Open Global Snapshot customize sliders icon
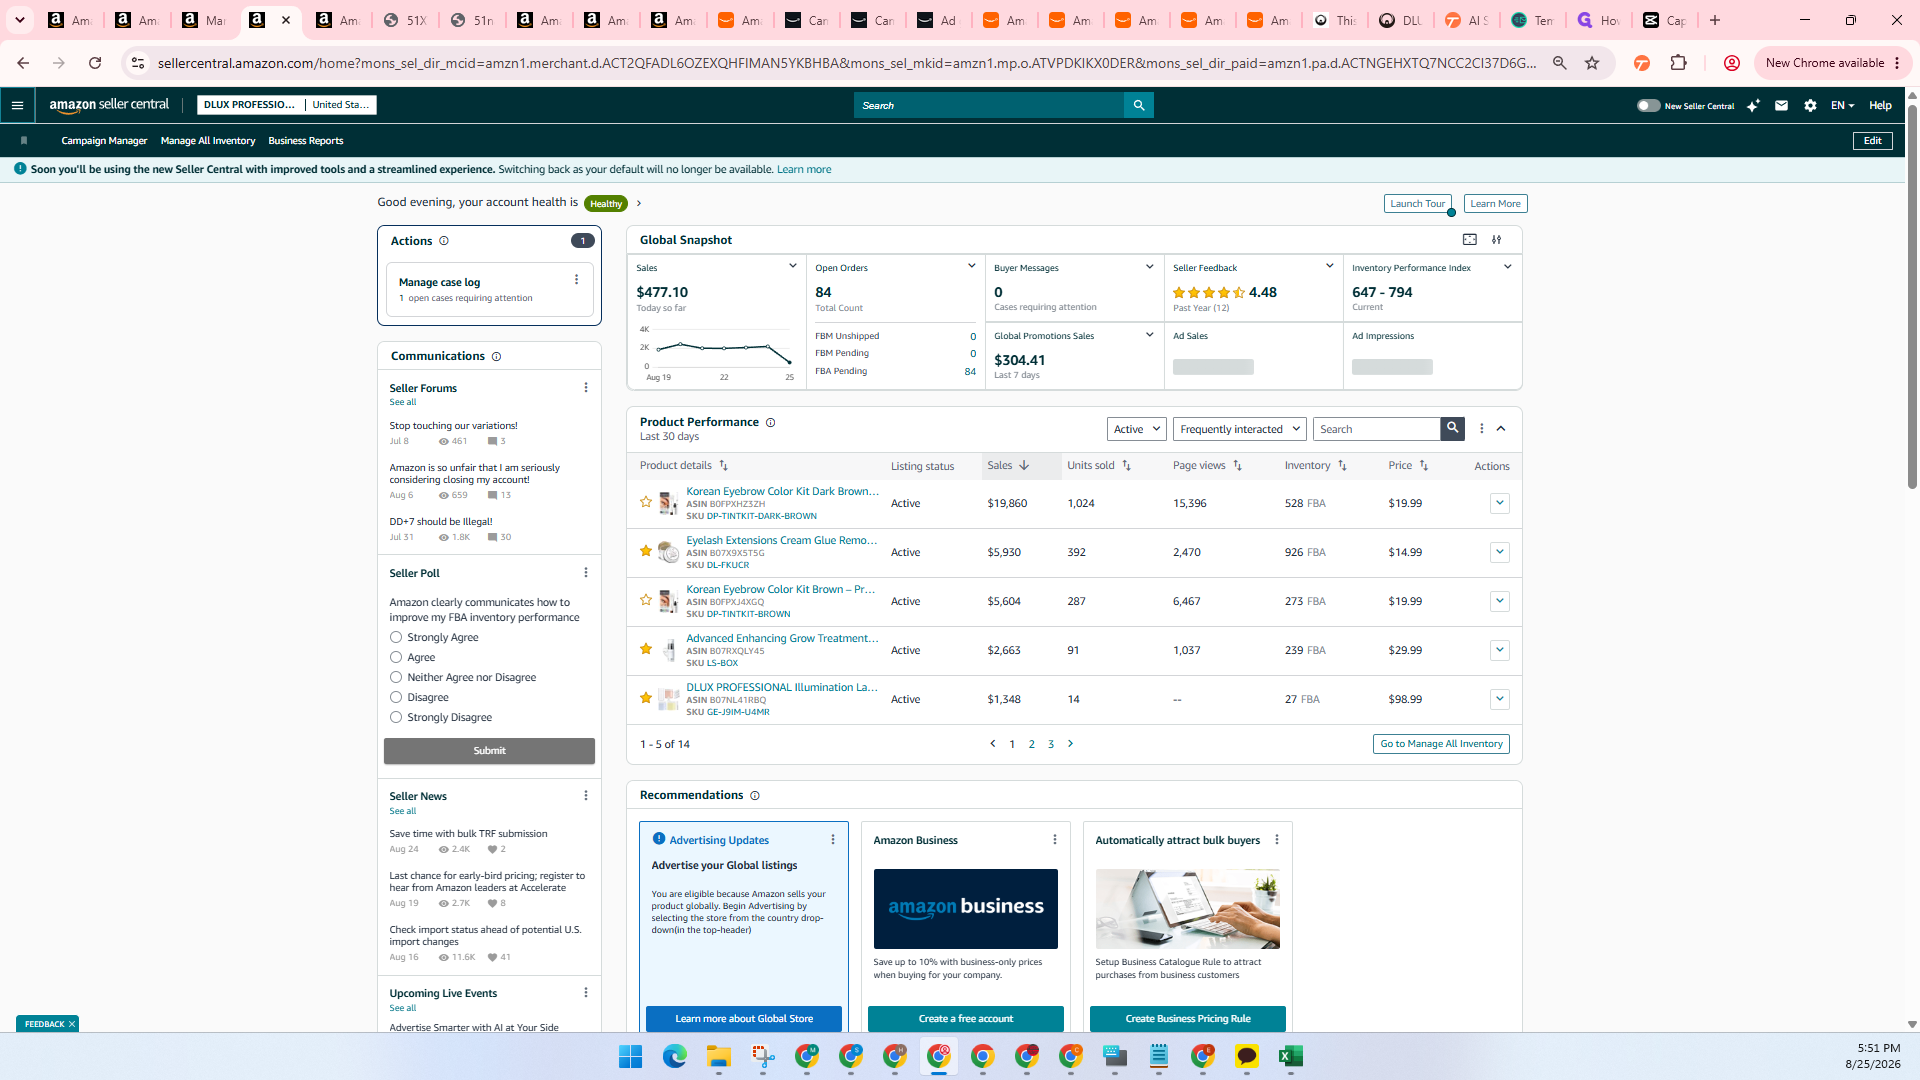This screenshot has width=1920, height=1080. coord(1497,240)
